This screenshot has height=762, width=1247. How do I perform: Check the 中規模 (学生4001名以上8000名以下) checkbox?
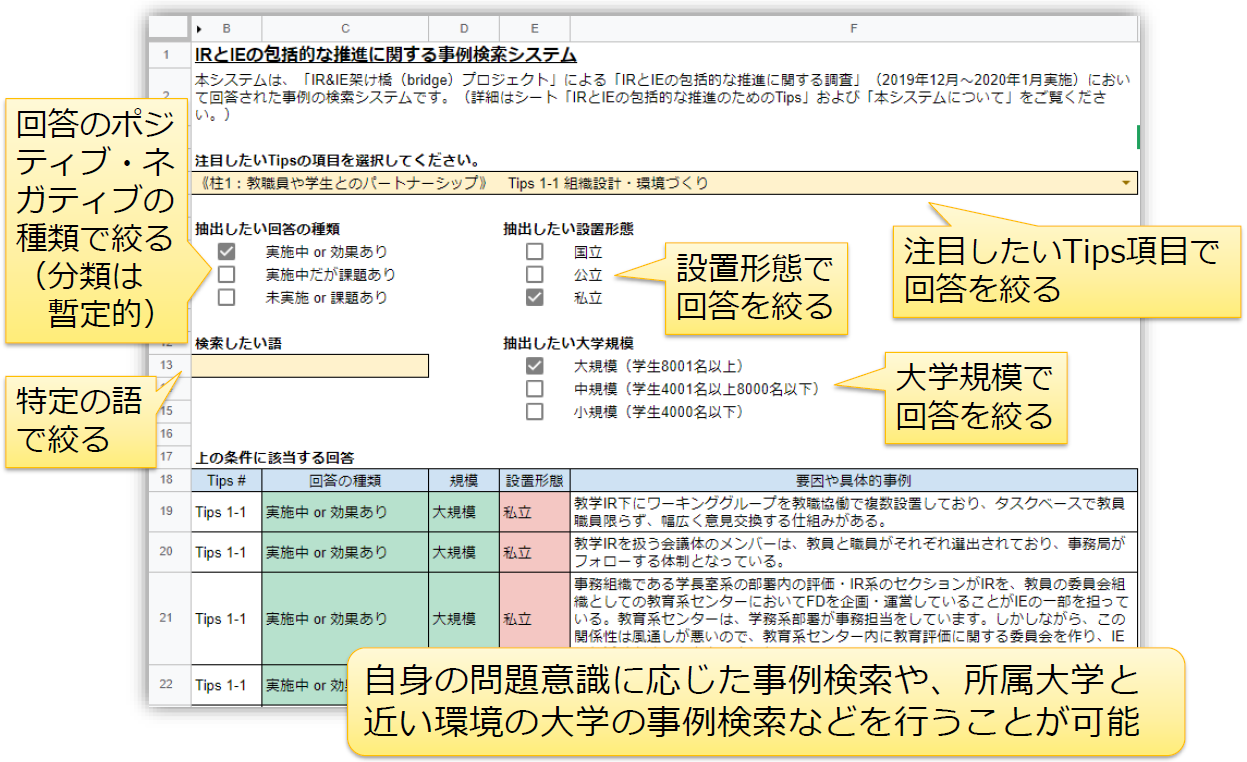[535, 389]
